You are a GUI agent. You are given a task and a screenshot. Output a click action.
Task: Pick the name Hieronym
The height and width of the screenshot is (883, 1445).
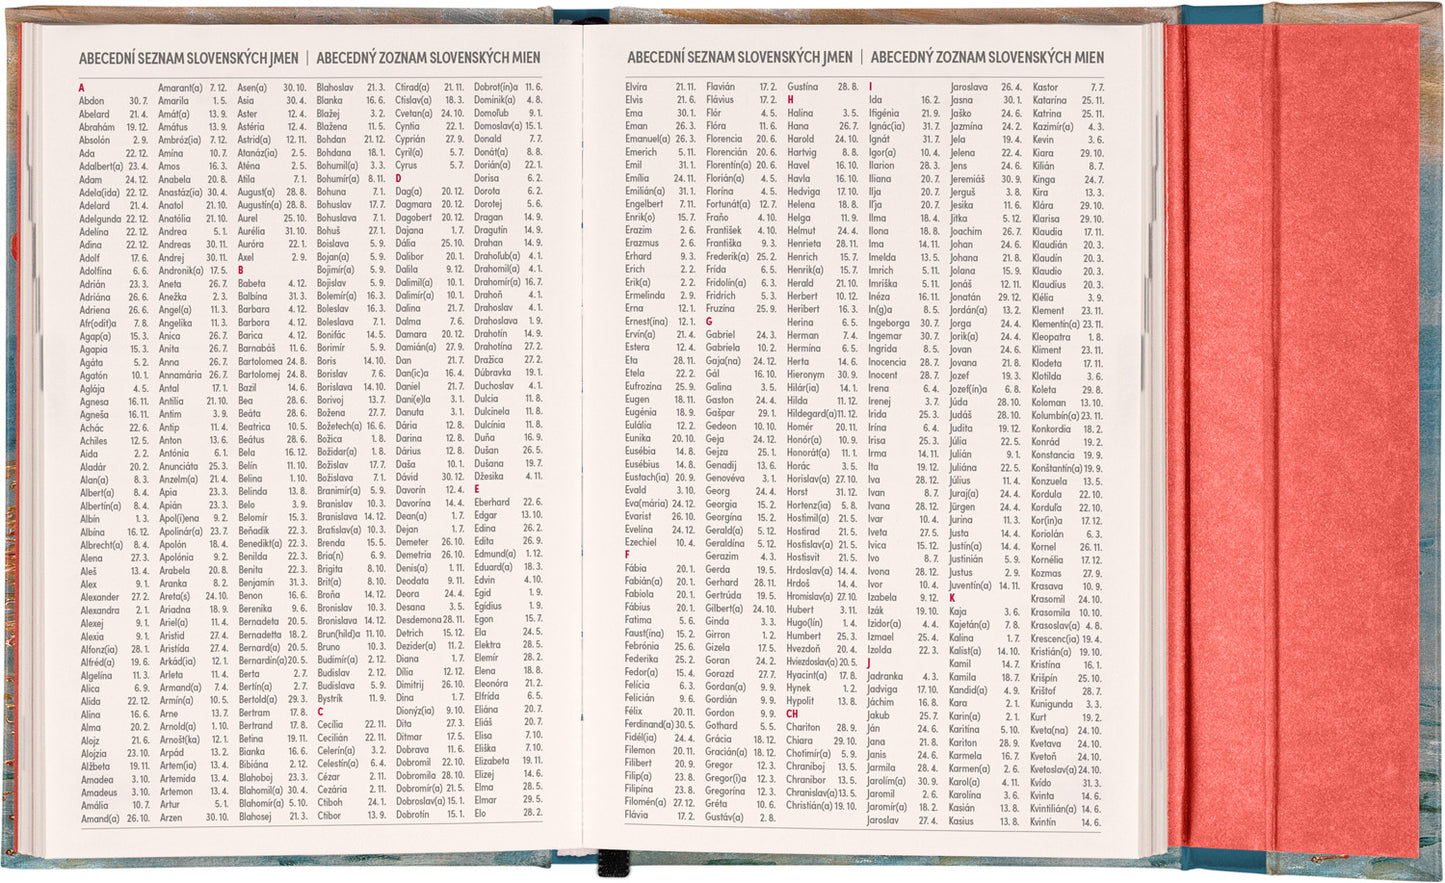tap(806, 375)
